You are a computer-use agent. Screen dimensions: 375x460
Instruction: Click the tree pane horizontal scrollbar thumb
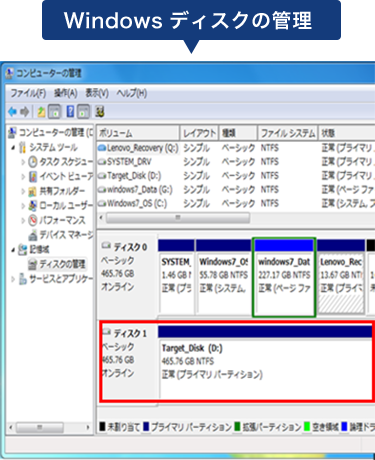coord(40,427)
